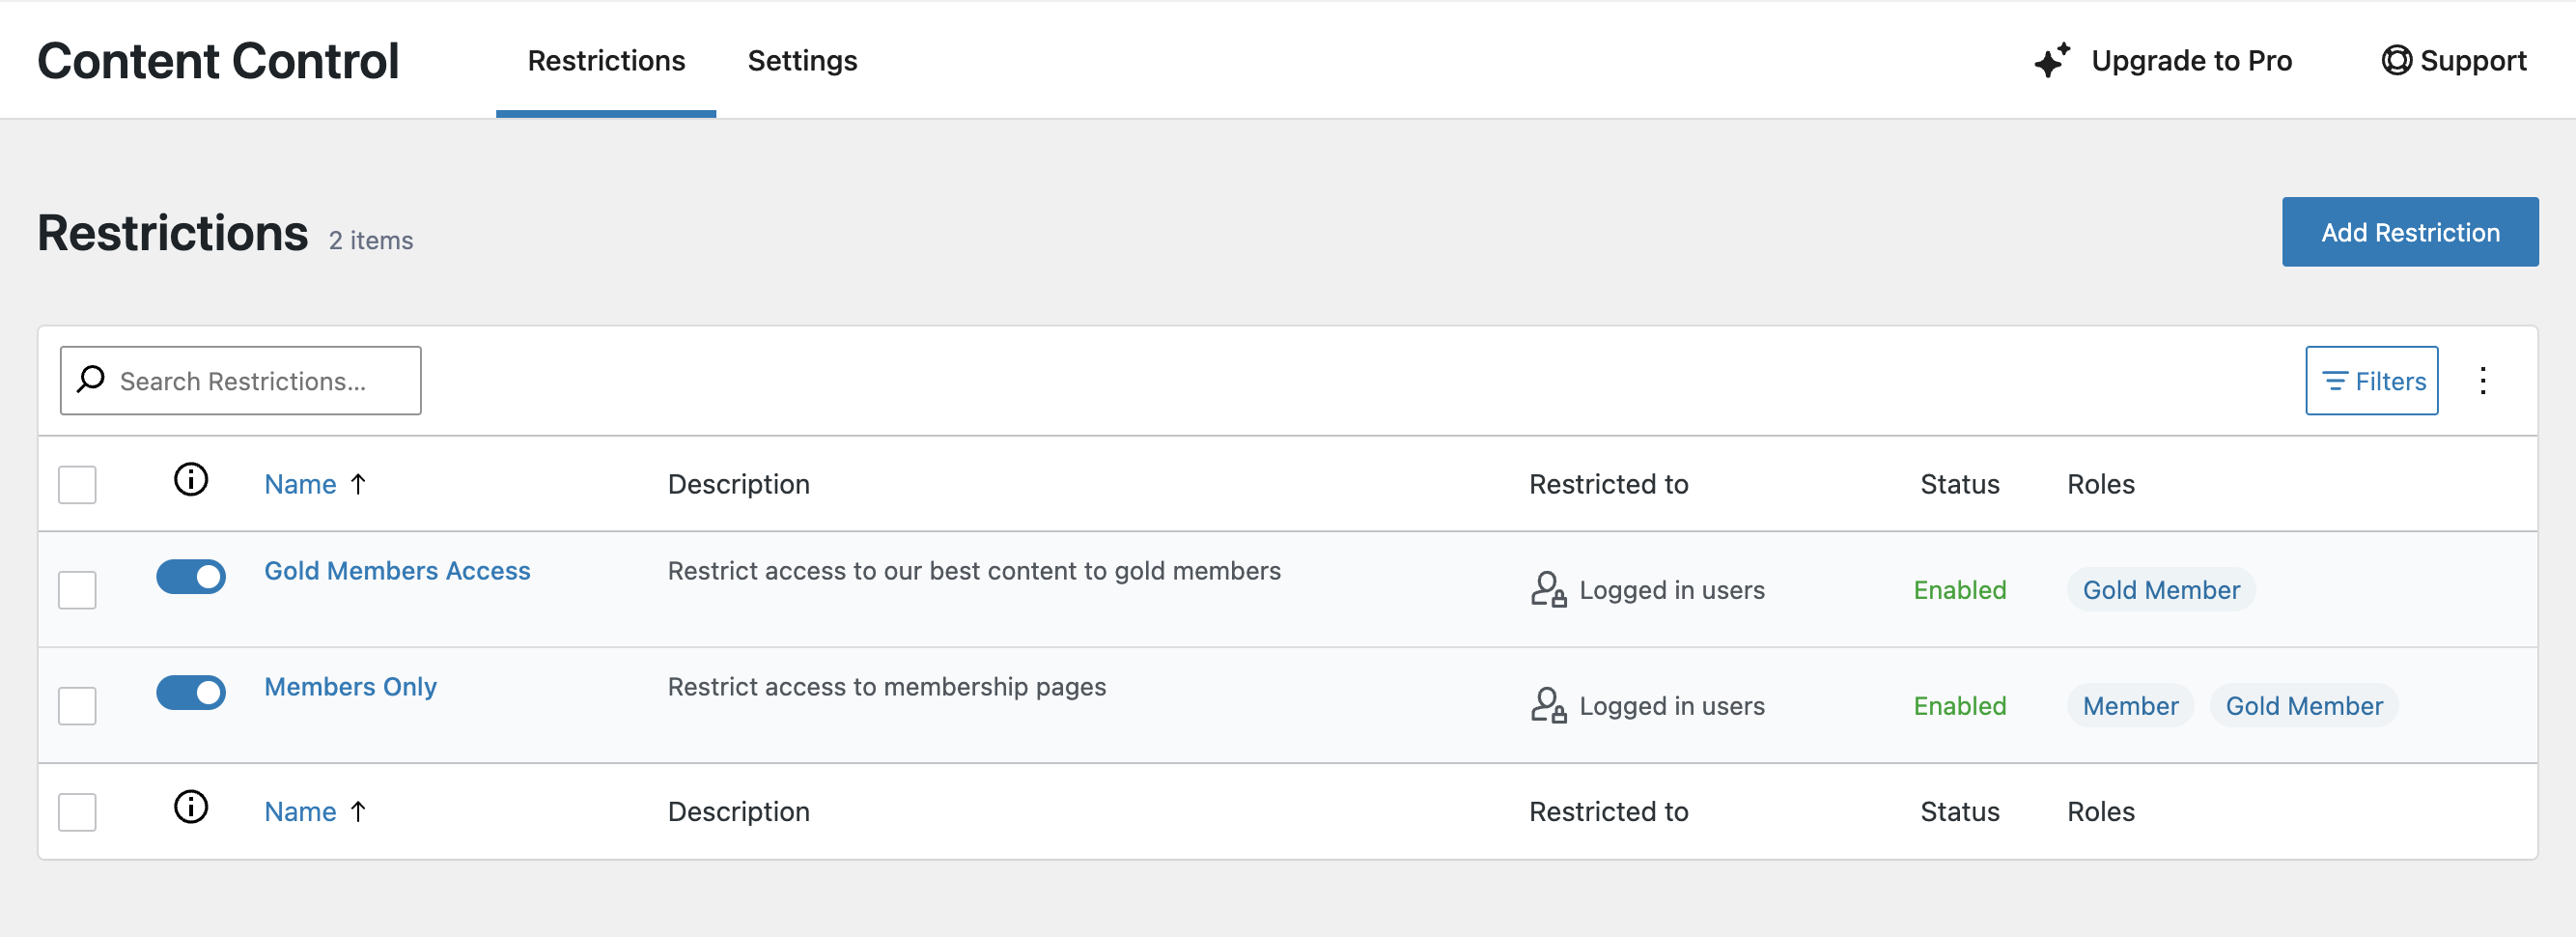Click the bottom 'Restricted to' column header
The image size is (2576, 937).
pyautogui.click(x=1608, y=811)
